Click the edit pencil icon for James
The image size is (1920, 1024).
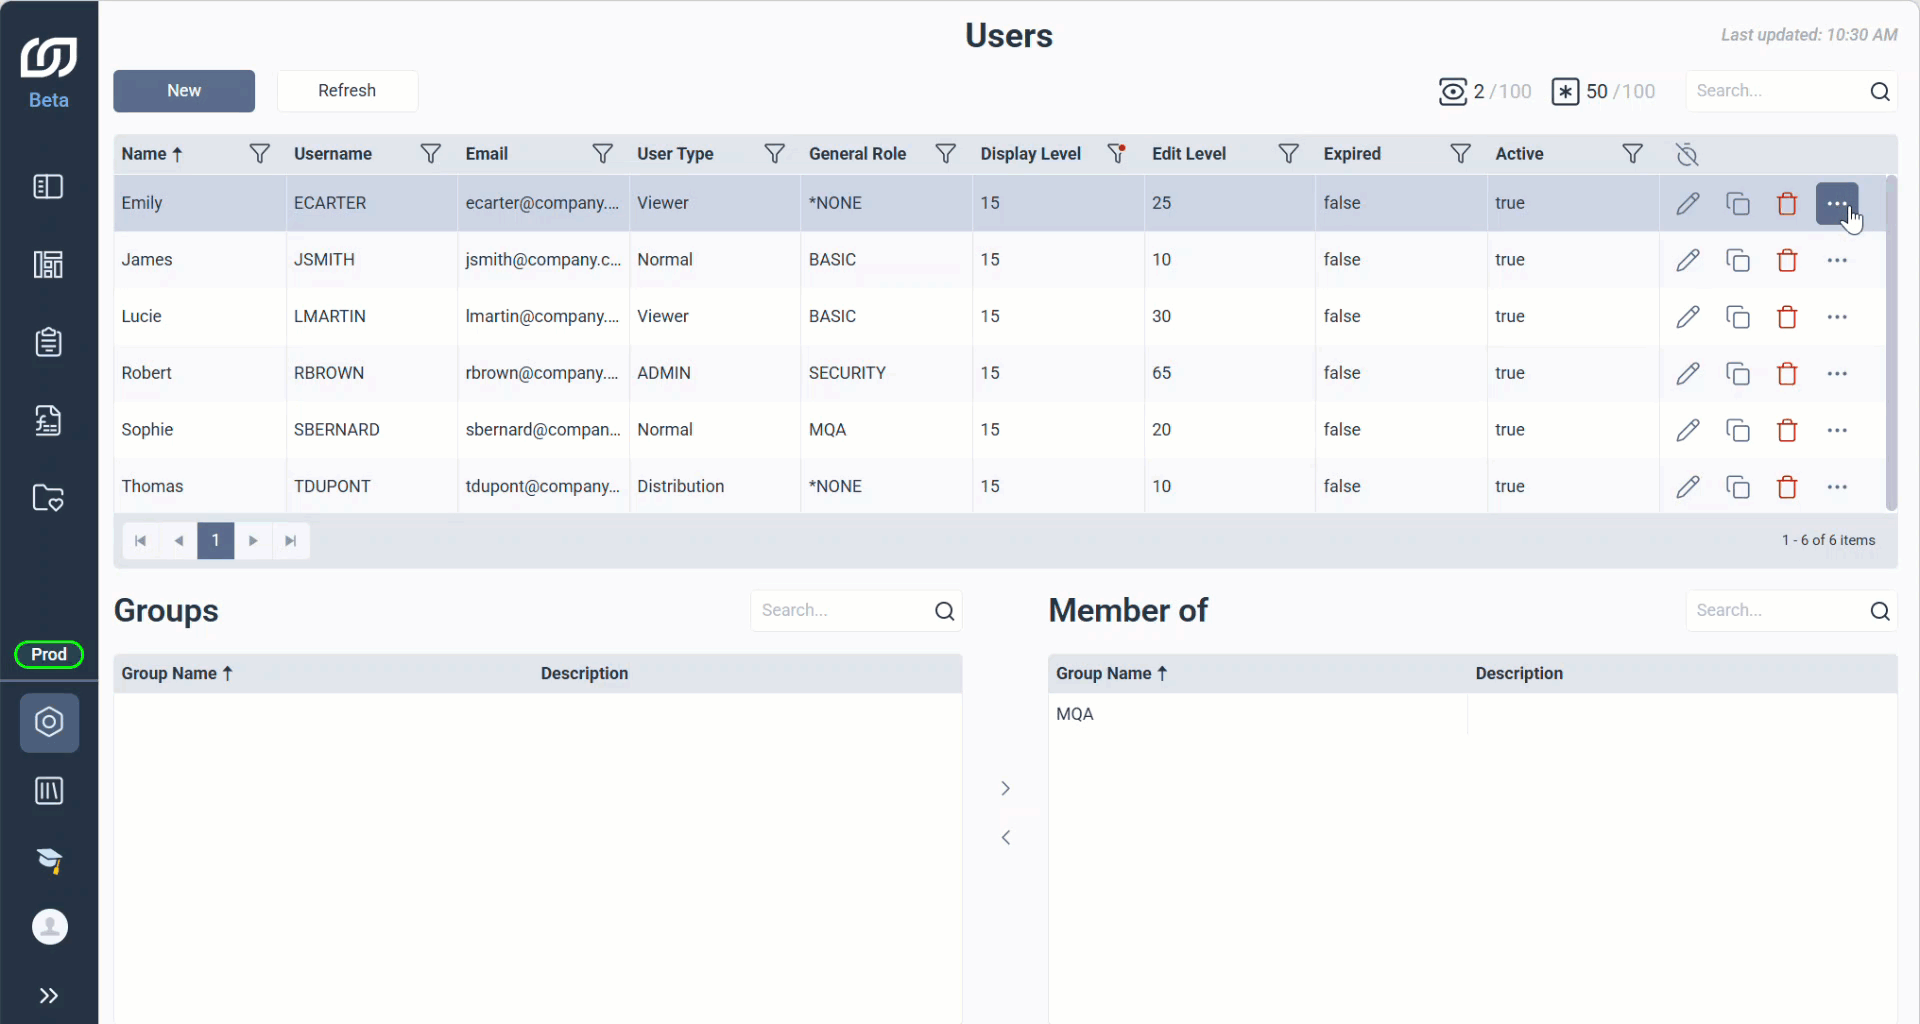(x=1688, y=260)
